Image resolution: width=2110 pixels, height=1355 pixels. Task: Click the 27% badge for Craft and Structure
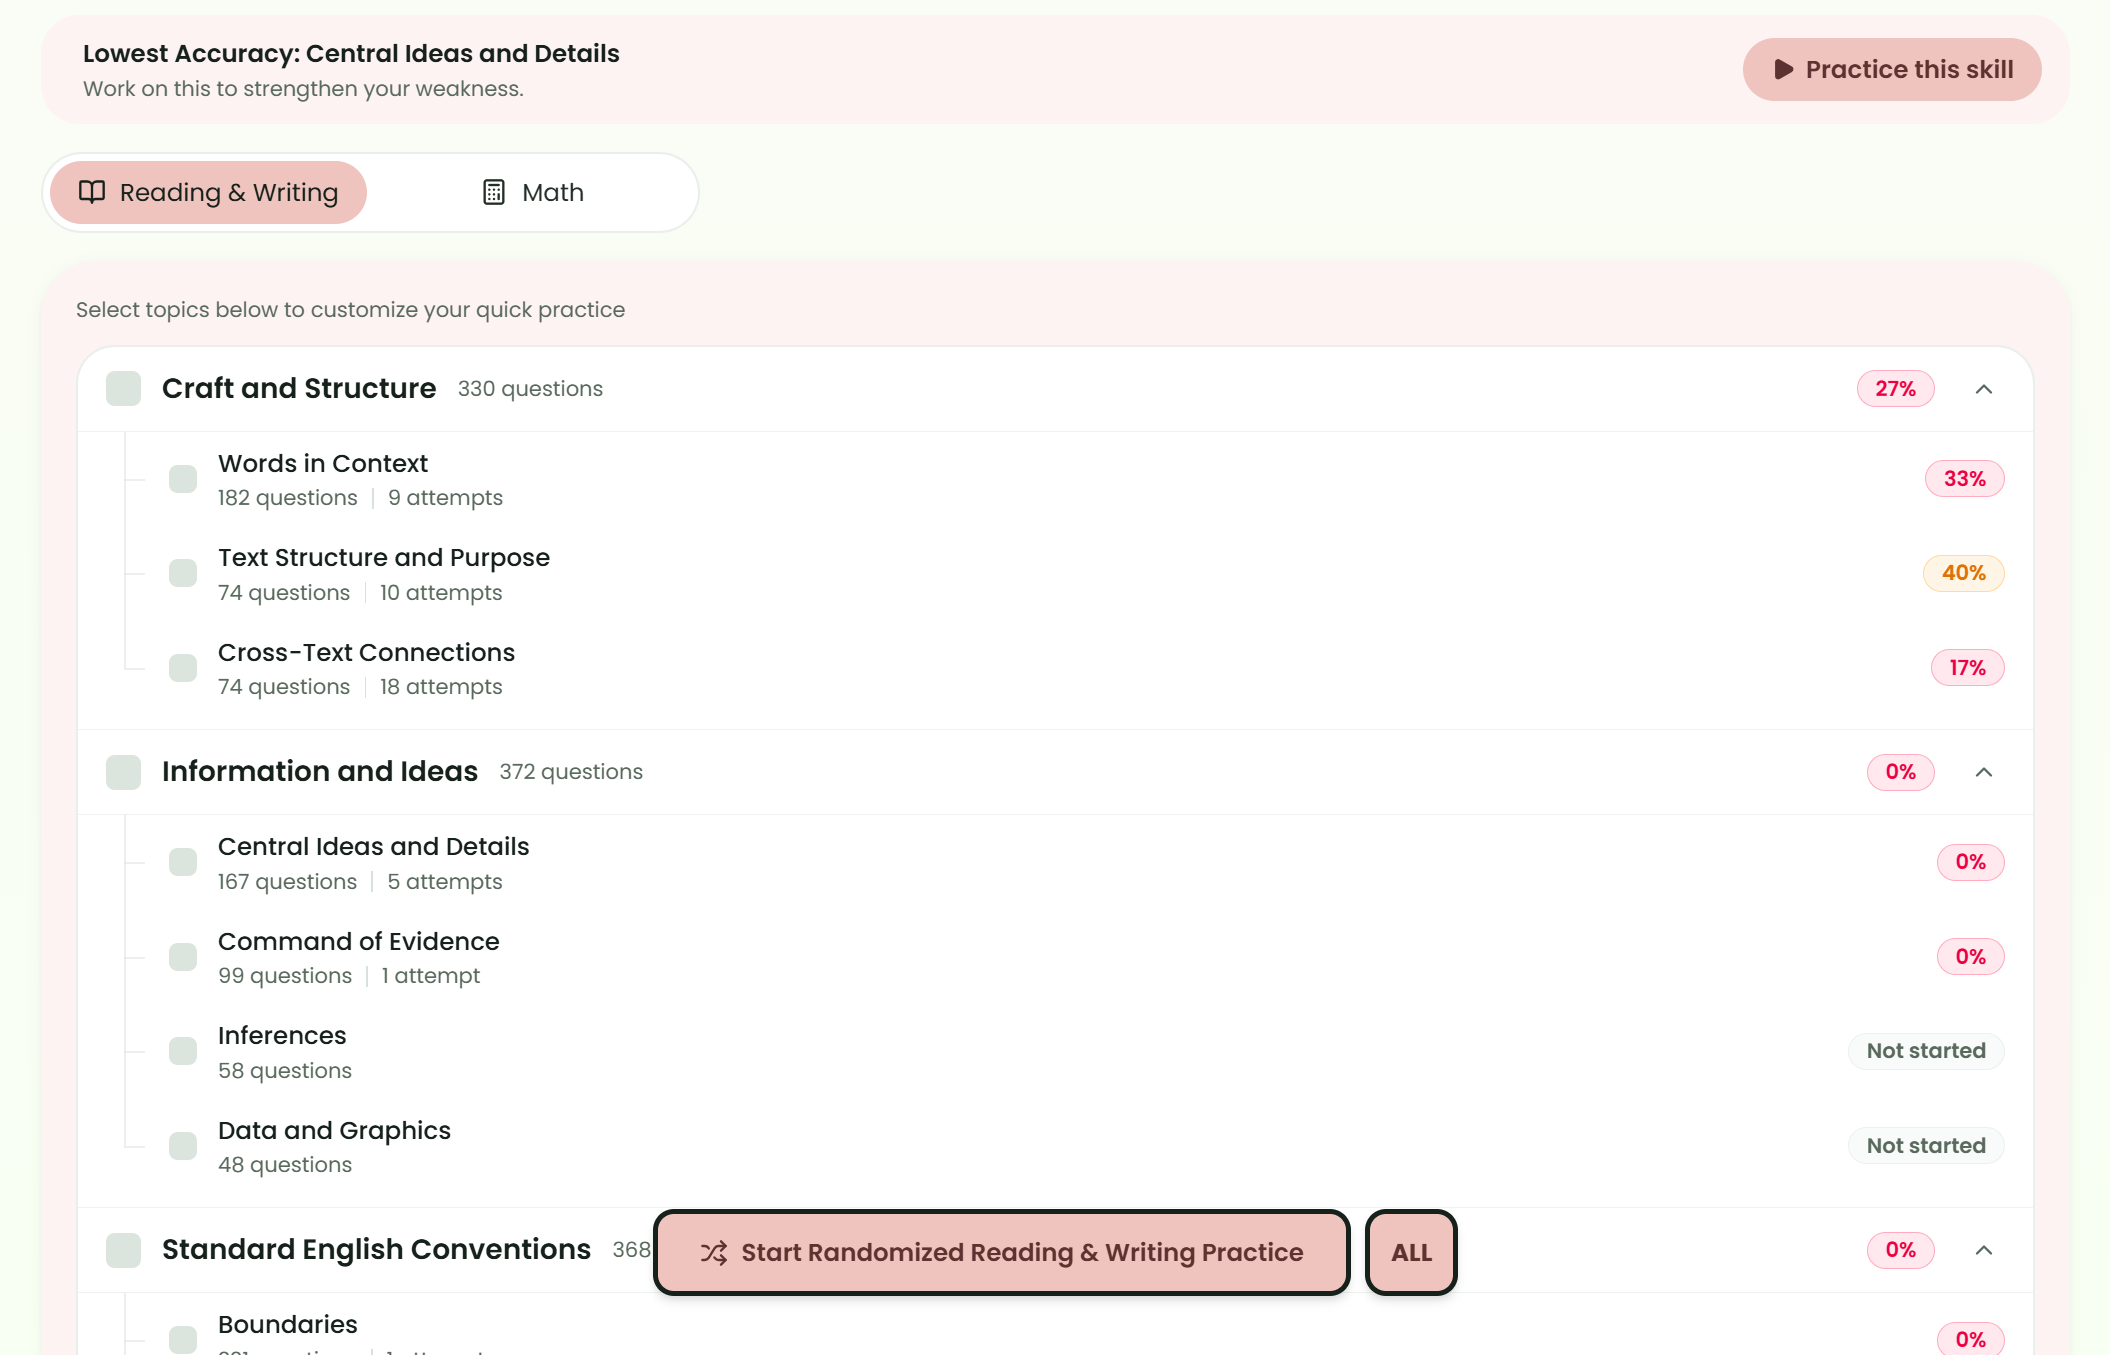point(1896,389)
